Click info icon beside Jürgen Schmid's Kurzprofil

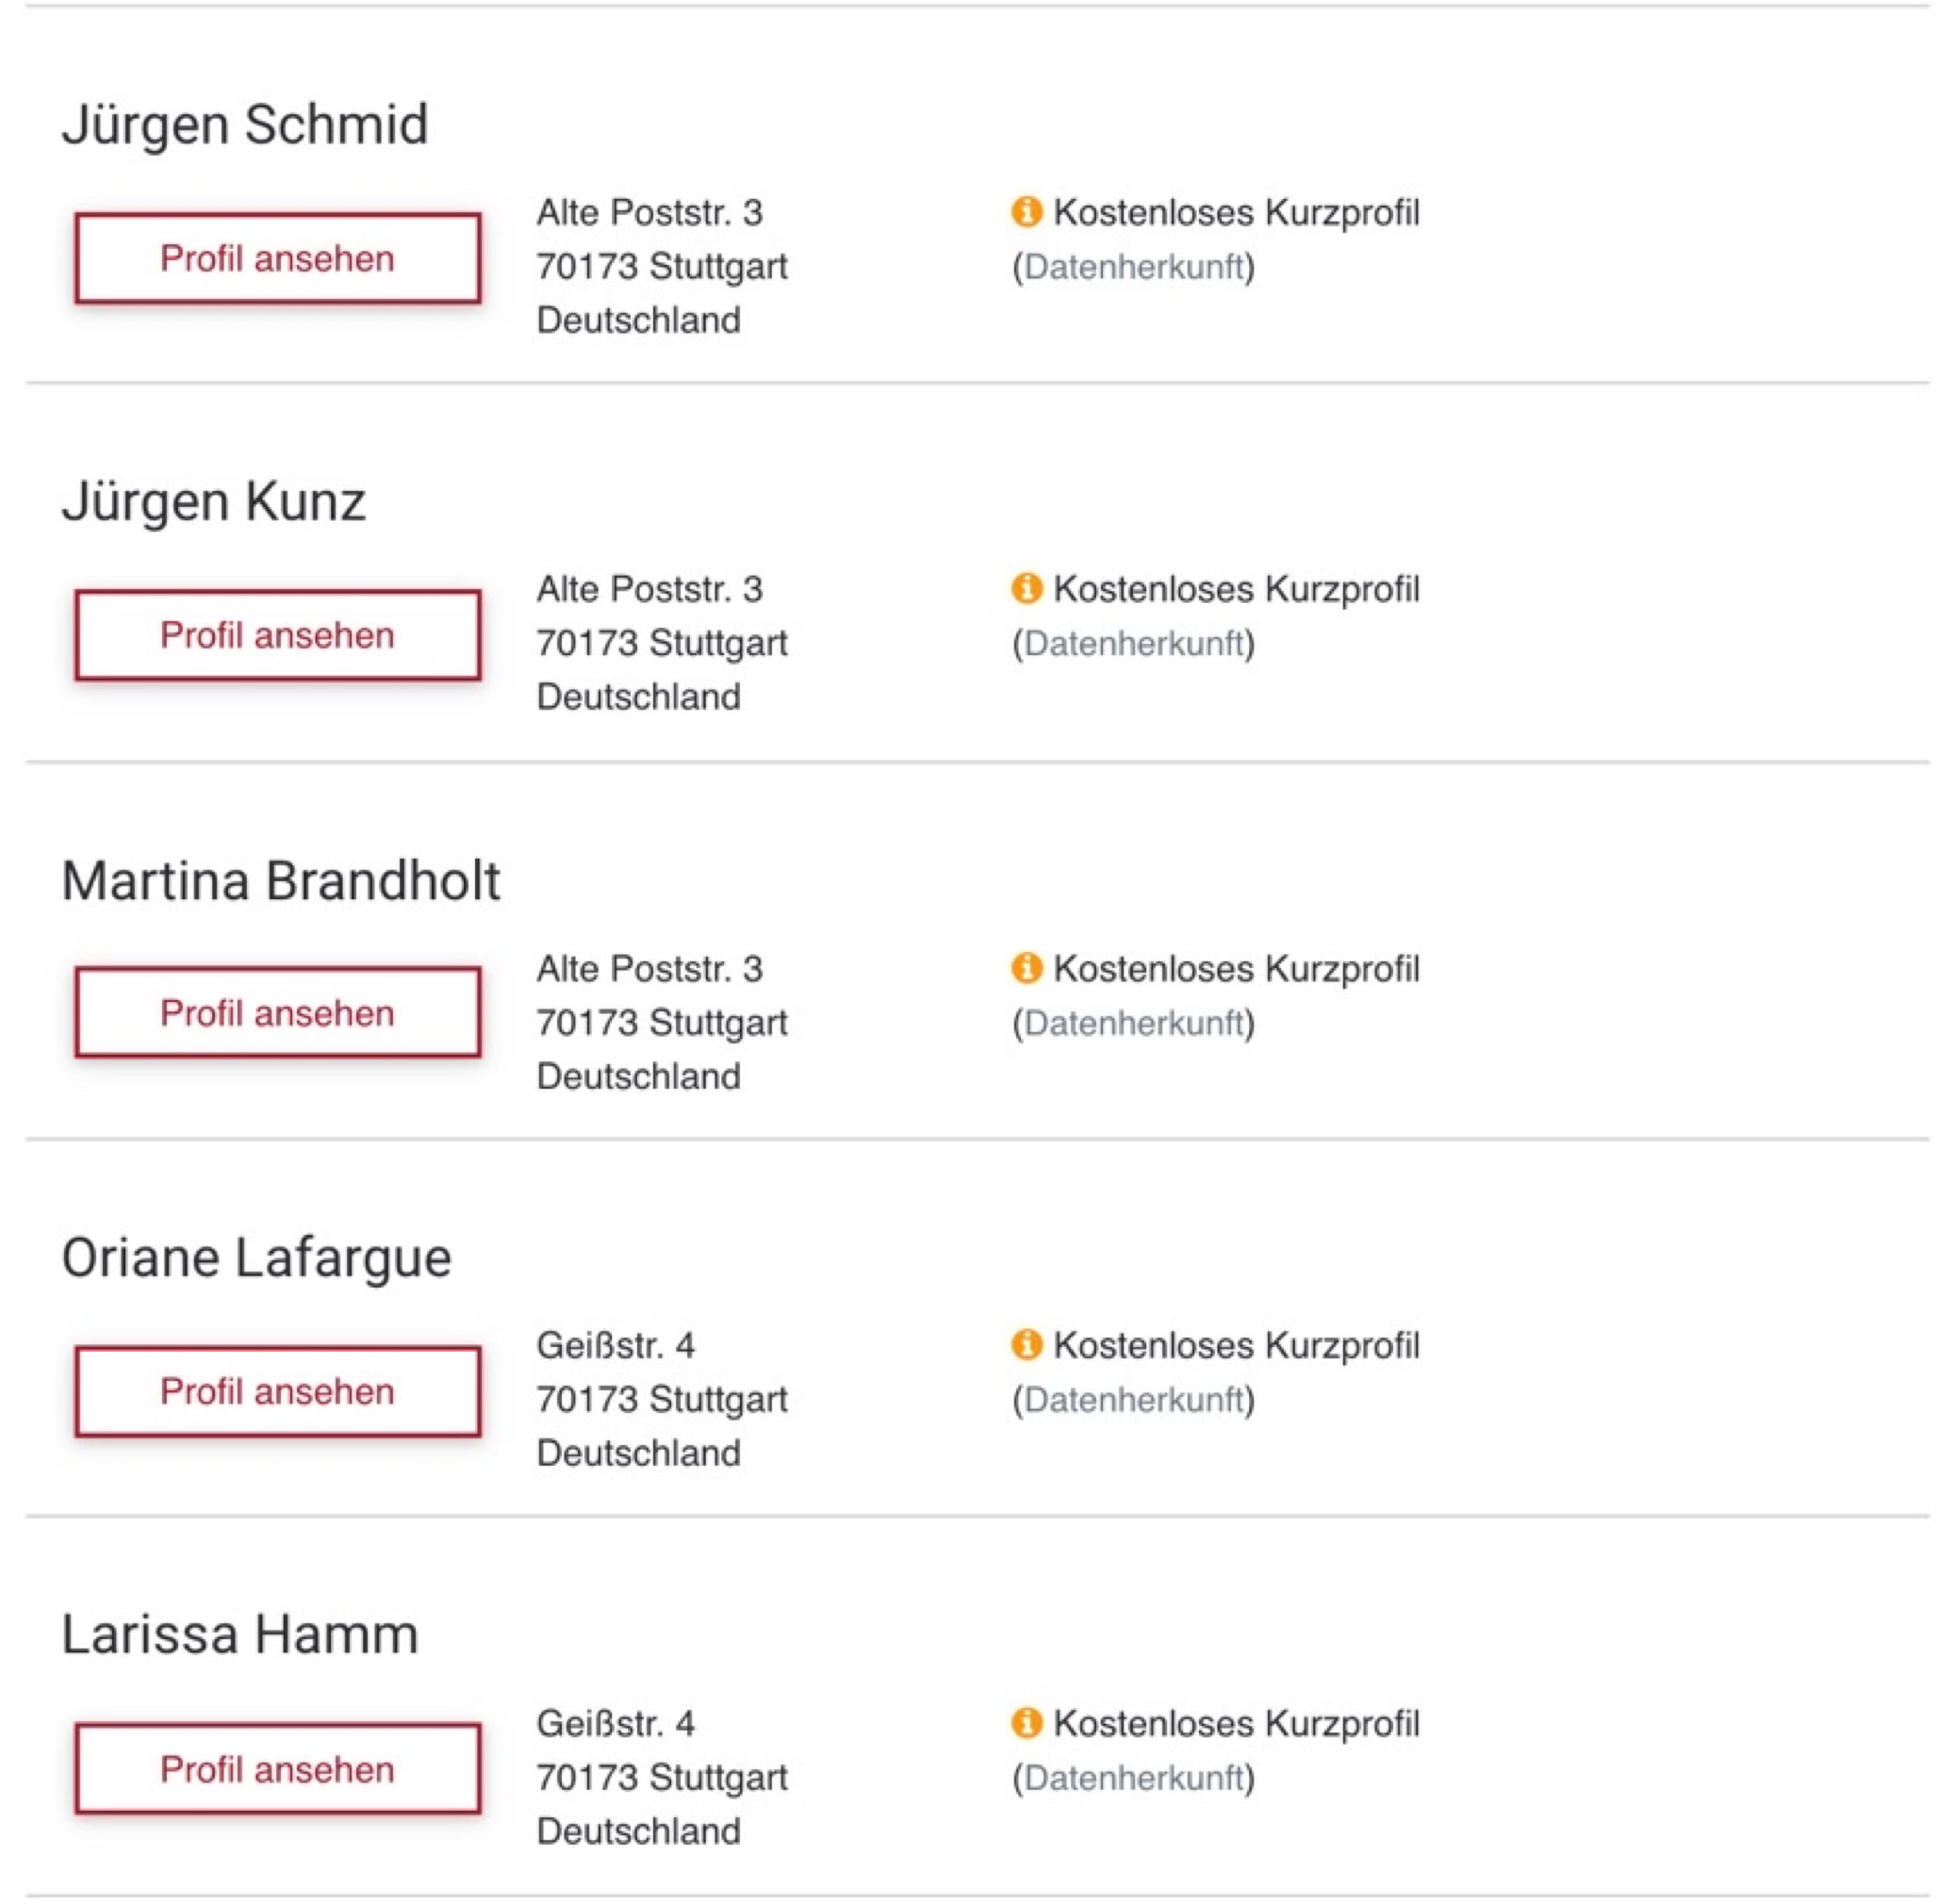point(1026,212)
